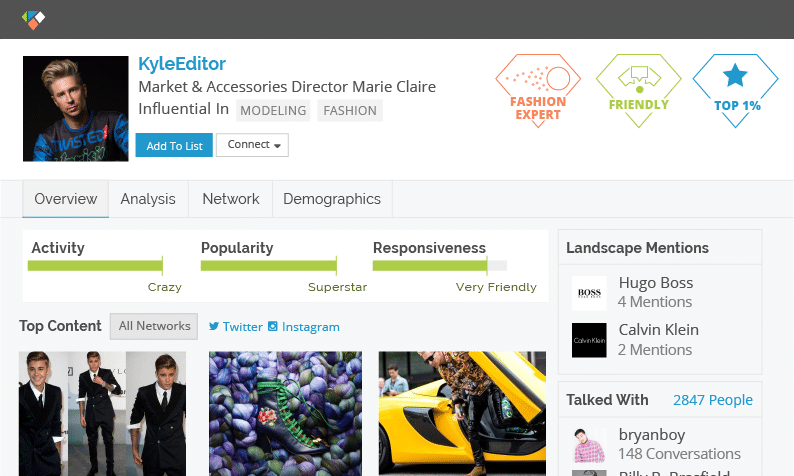Image resolution: width=794 pixels, height=476 pixels.
Task: Select the All Networks filter
Action: [154, 326]
